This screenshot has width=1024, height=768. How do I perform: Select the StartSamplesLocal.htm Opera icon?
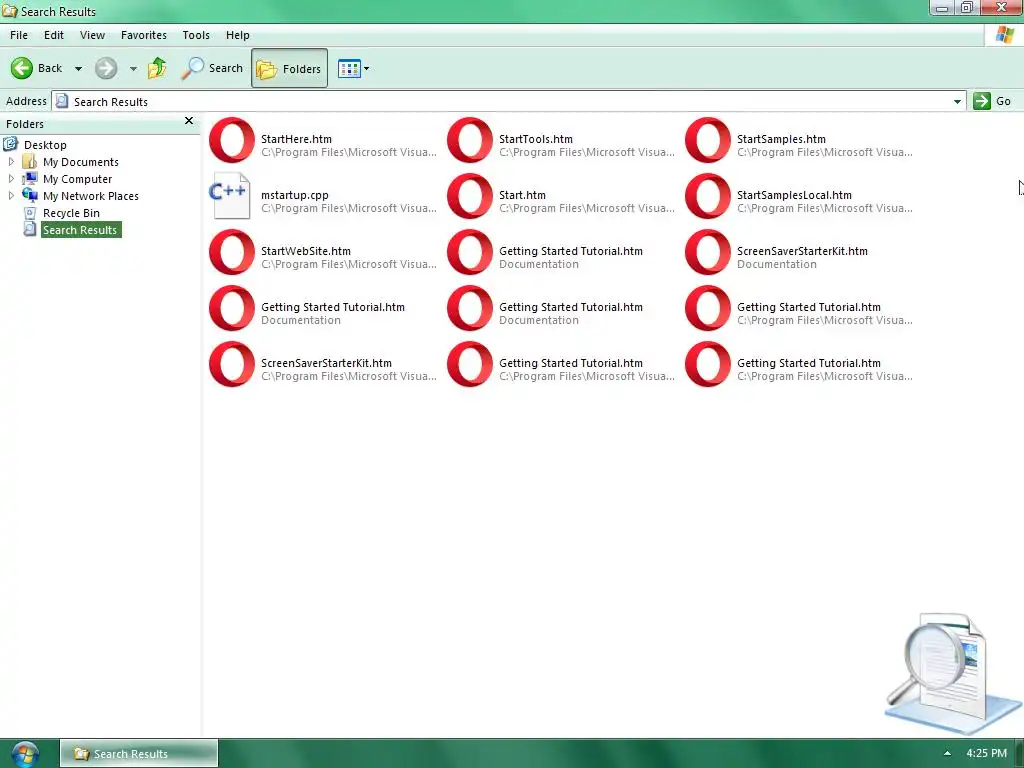pos(707,196)
